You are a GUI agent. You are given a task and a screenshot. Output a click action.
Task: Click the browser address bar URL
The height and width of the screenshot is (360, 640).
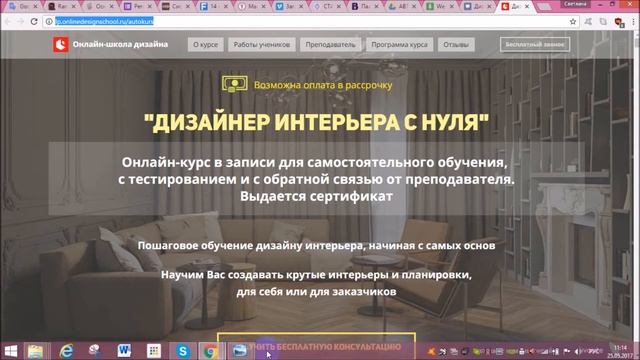pyautogui.click(x=104, y=21)
